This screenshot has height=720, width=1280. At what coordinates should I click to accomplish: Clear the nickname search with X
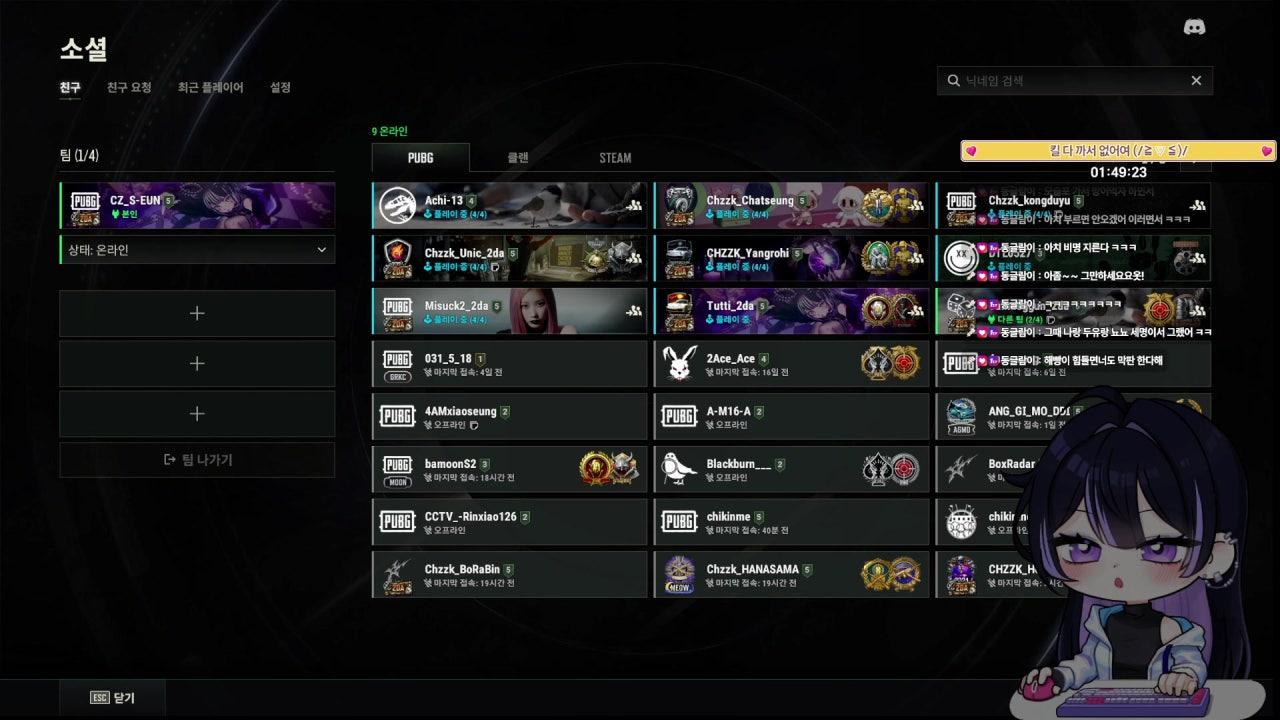click(x=1196, y=81)
